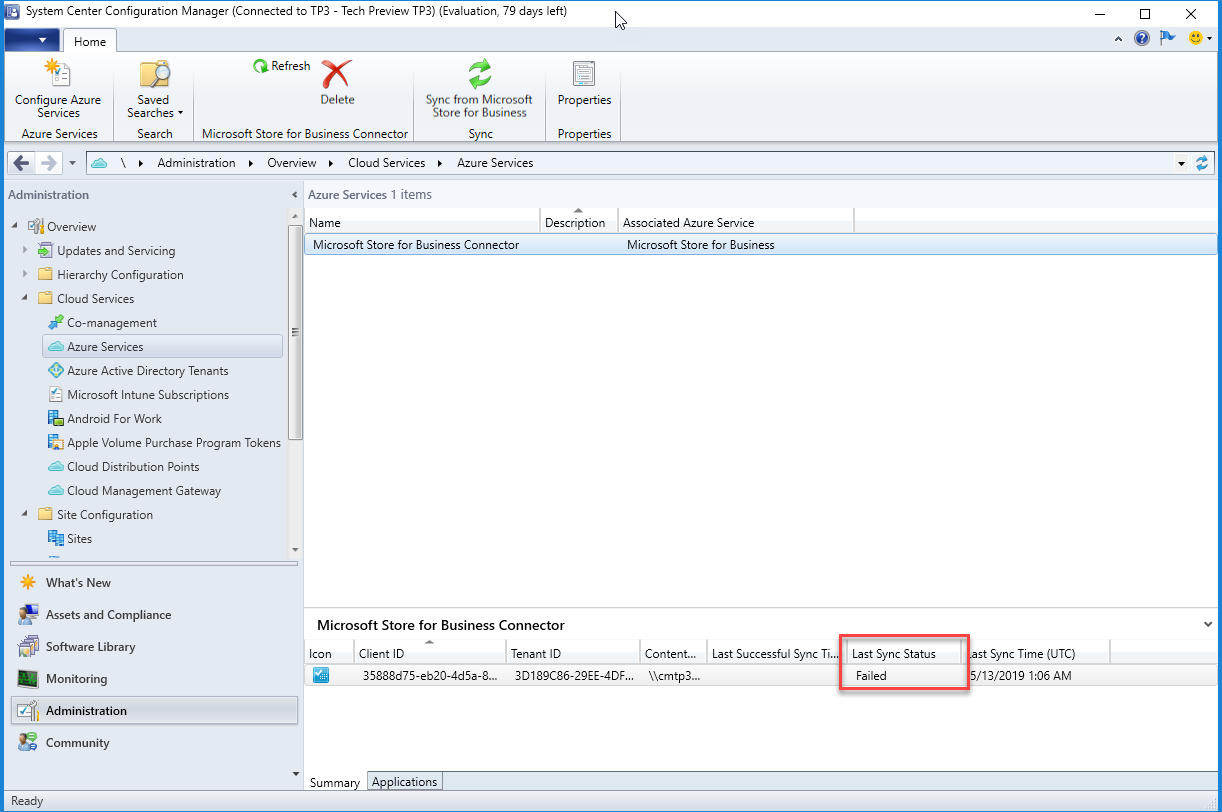Switch to Monitoring workspace
1222x812 pixels.
(76, 679)
